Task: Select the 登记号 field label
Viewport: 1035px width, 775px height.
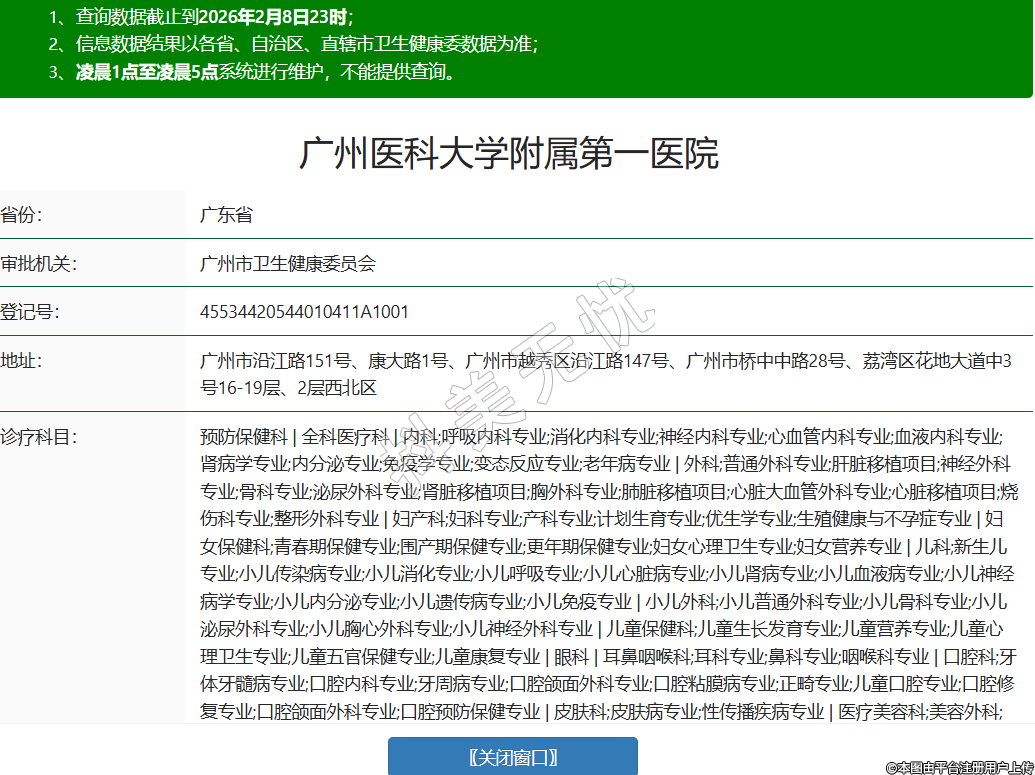Action: coord(30,312)
